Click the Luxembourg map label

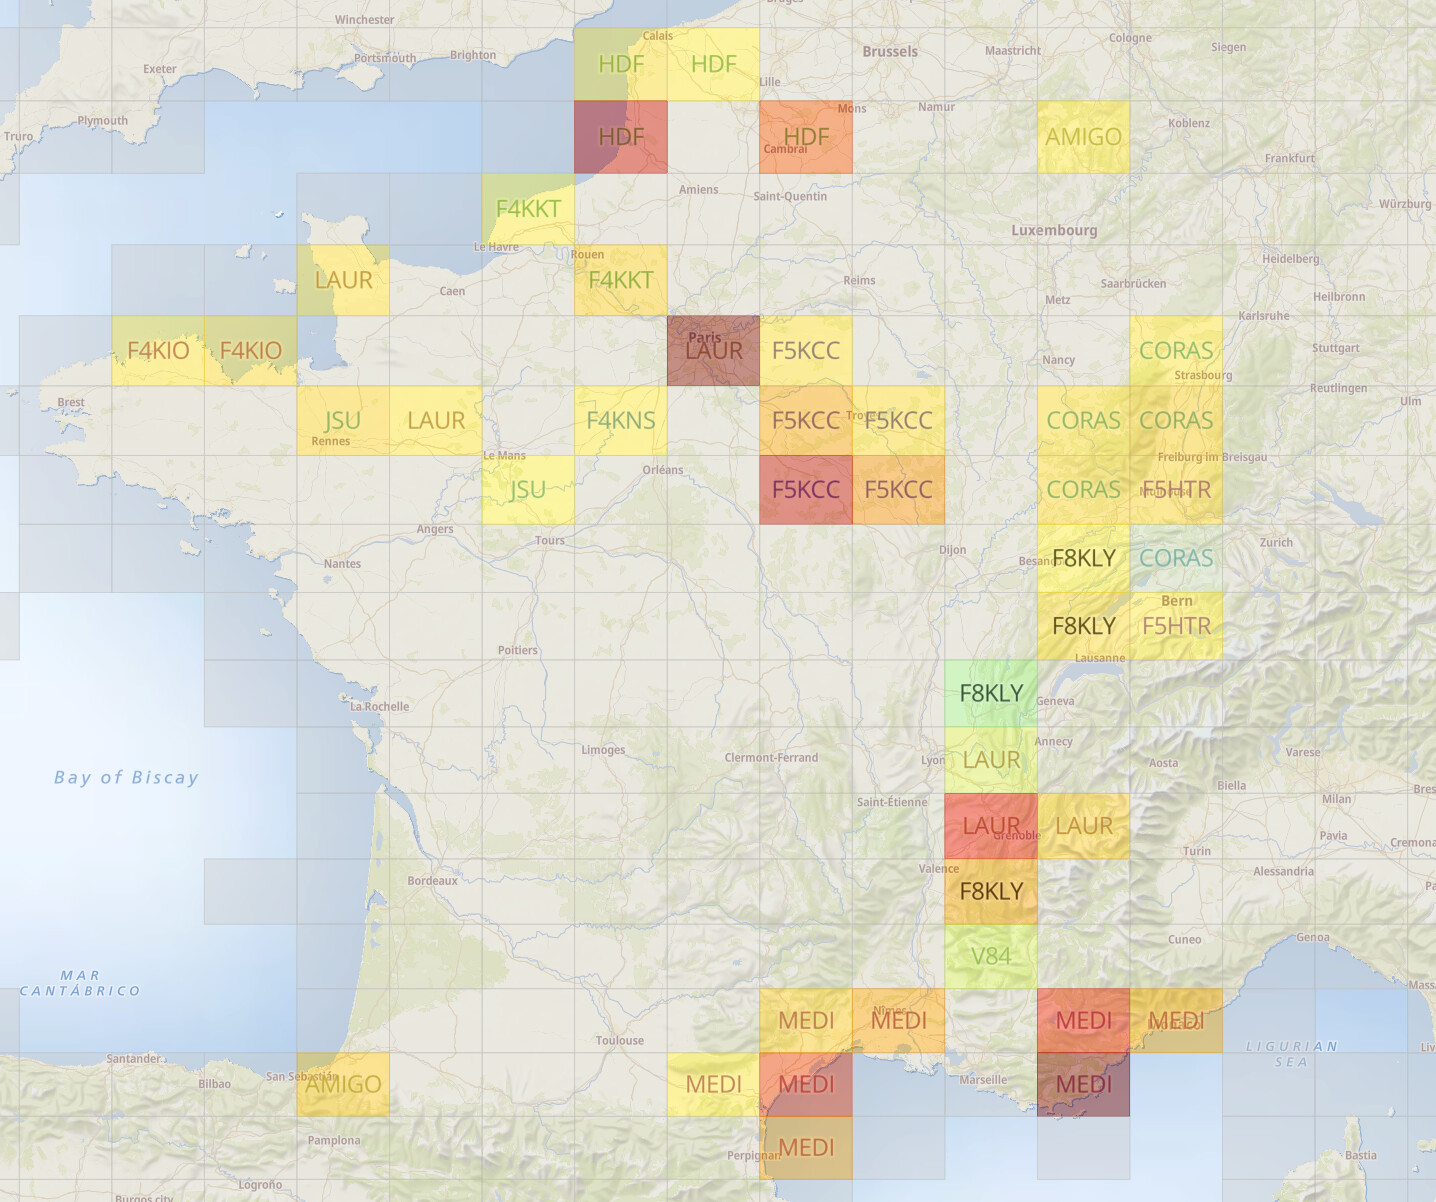click(x=1054, y=230)
